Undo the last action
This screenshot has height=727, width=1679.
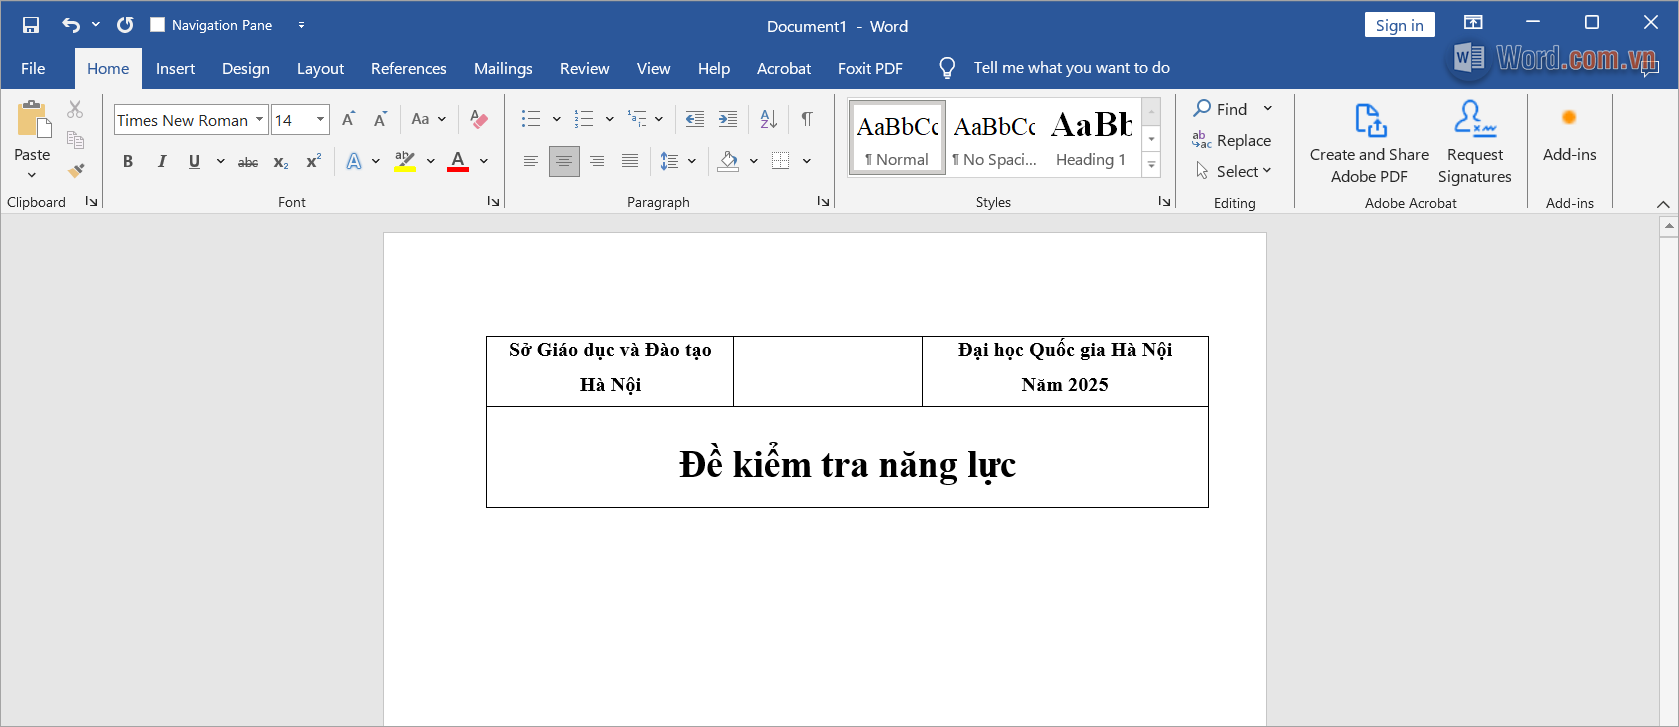click(70, 25)
